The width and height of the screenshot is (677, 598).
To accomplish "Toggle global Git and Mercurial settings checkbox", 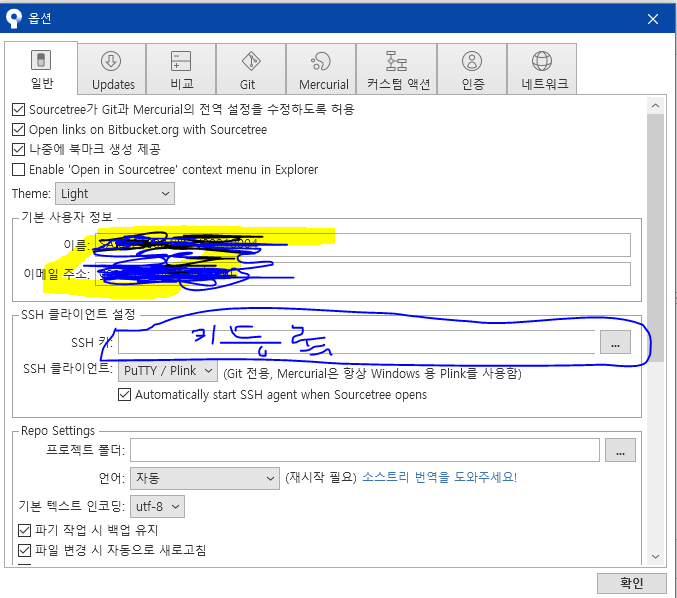I will point(19,110).
